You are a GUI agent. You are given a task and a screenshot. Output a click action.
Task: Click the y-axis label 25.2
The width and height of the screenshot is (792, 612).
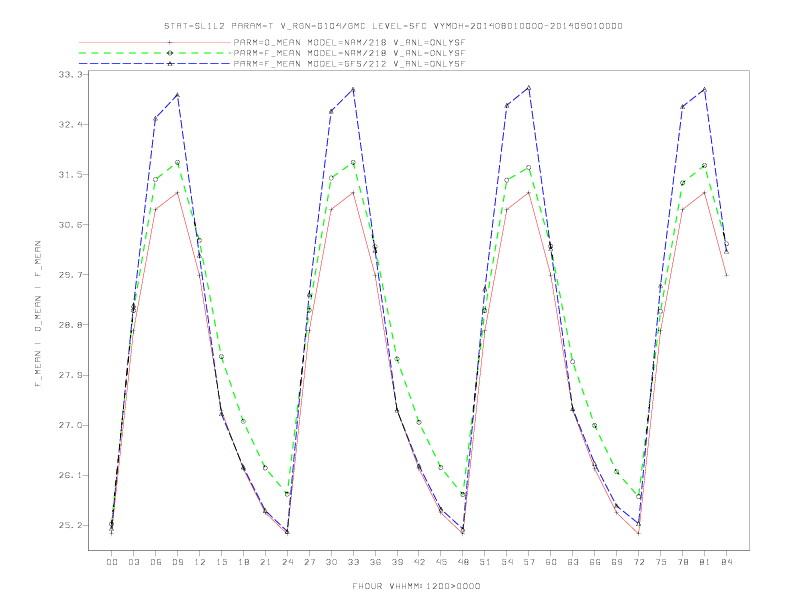[70, 525]
